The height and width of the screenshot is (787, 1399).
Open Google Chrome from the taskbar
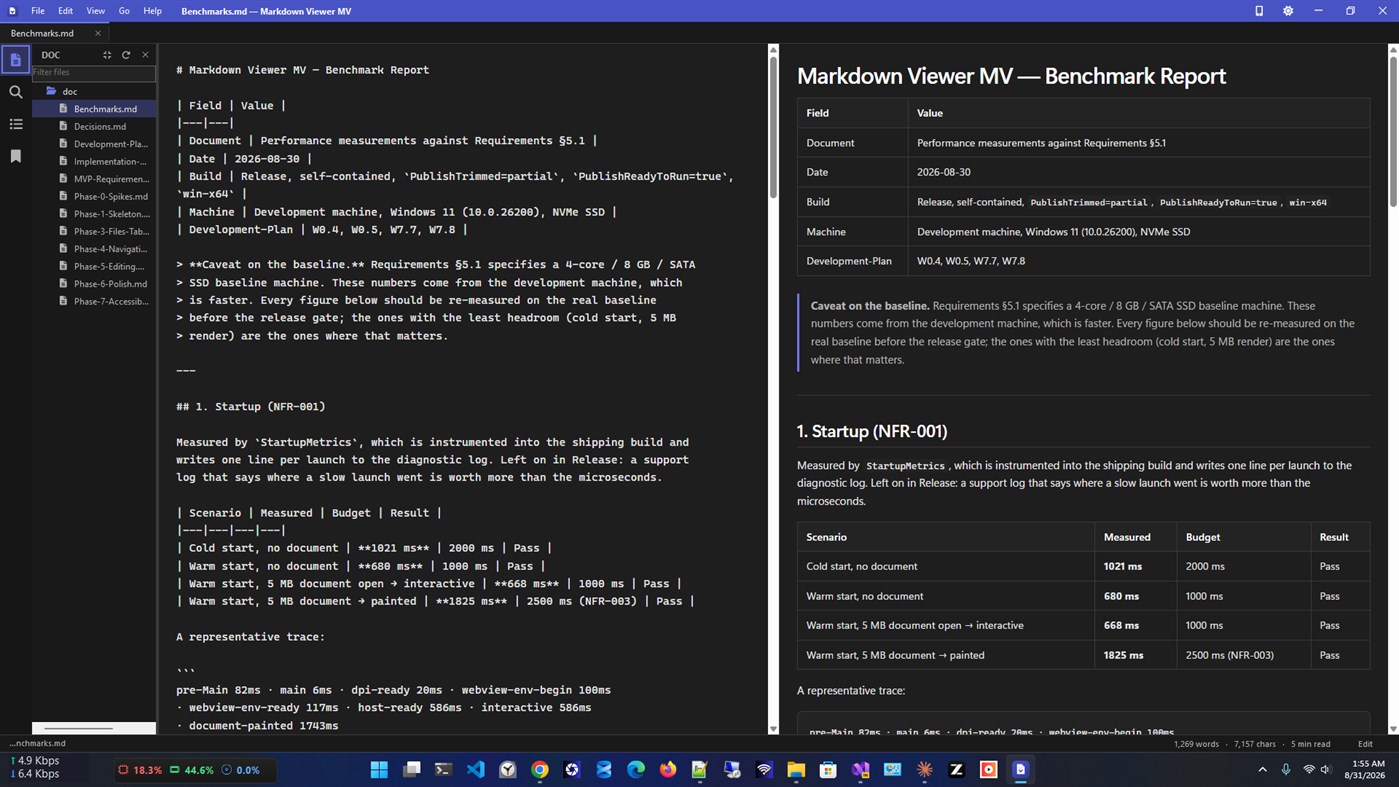[x=540, y=769]
